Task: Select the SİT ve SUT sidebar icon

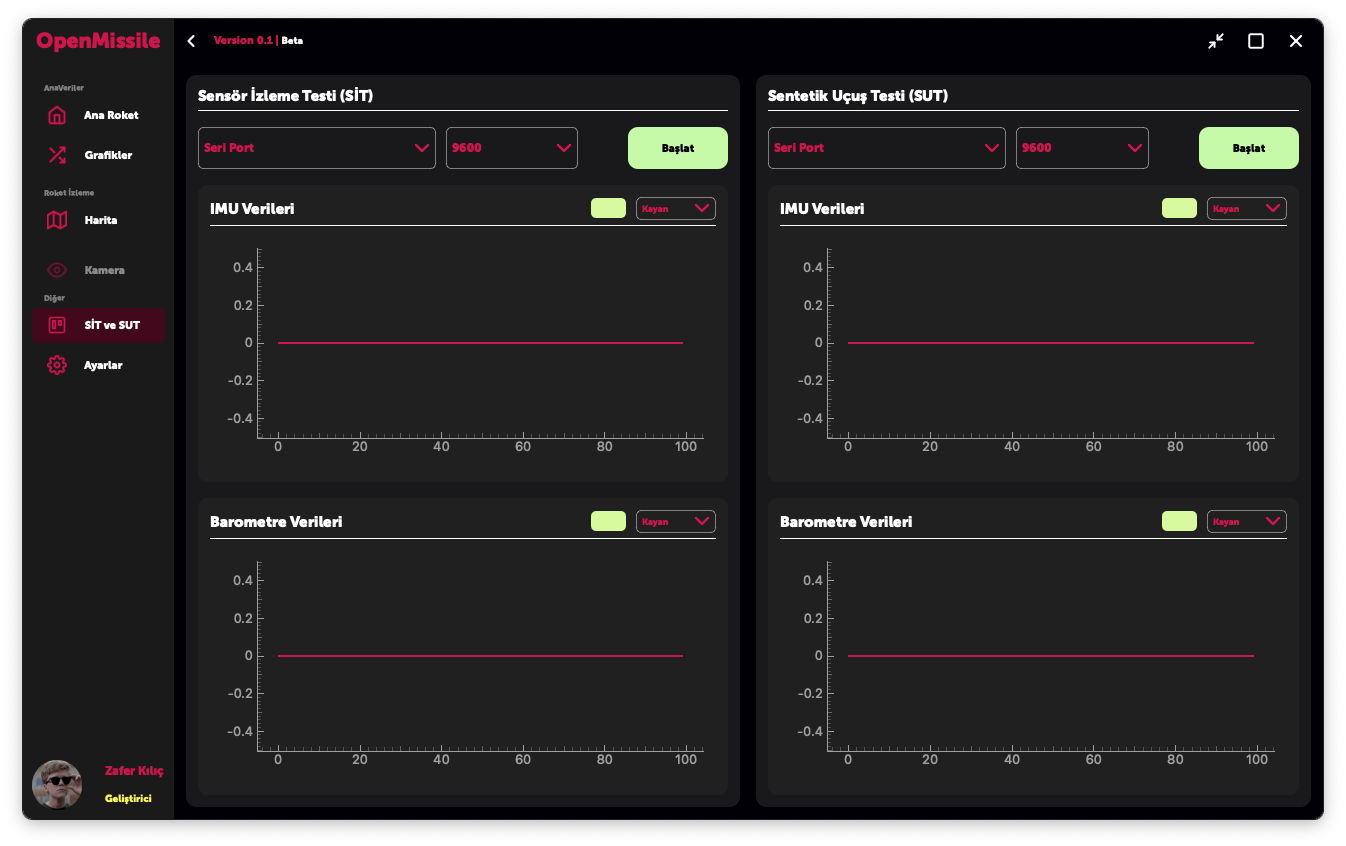Action: [57, 325]
